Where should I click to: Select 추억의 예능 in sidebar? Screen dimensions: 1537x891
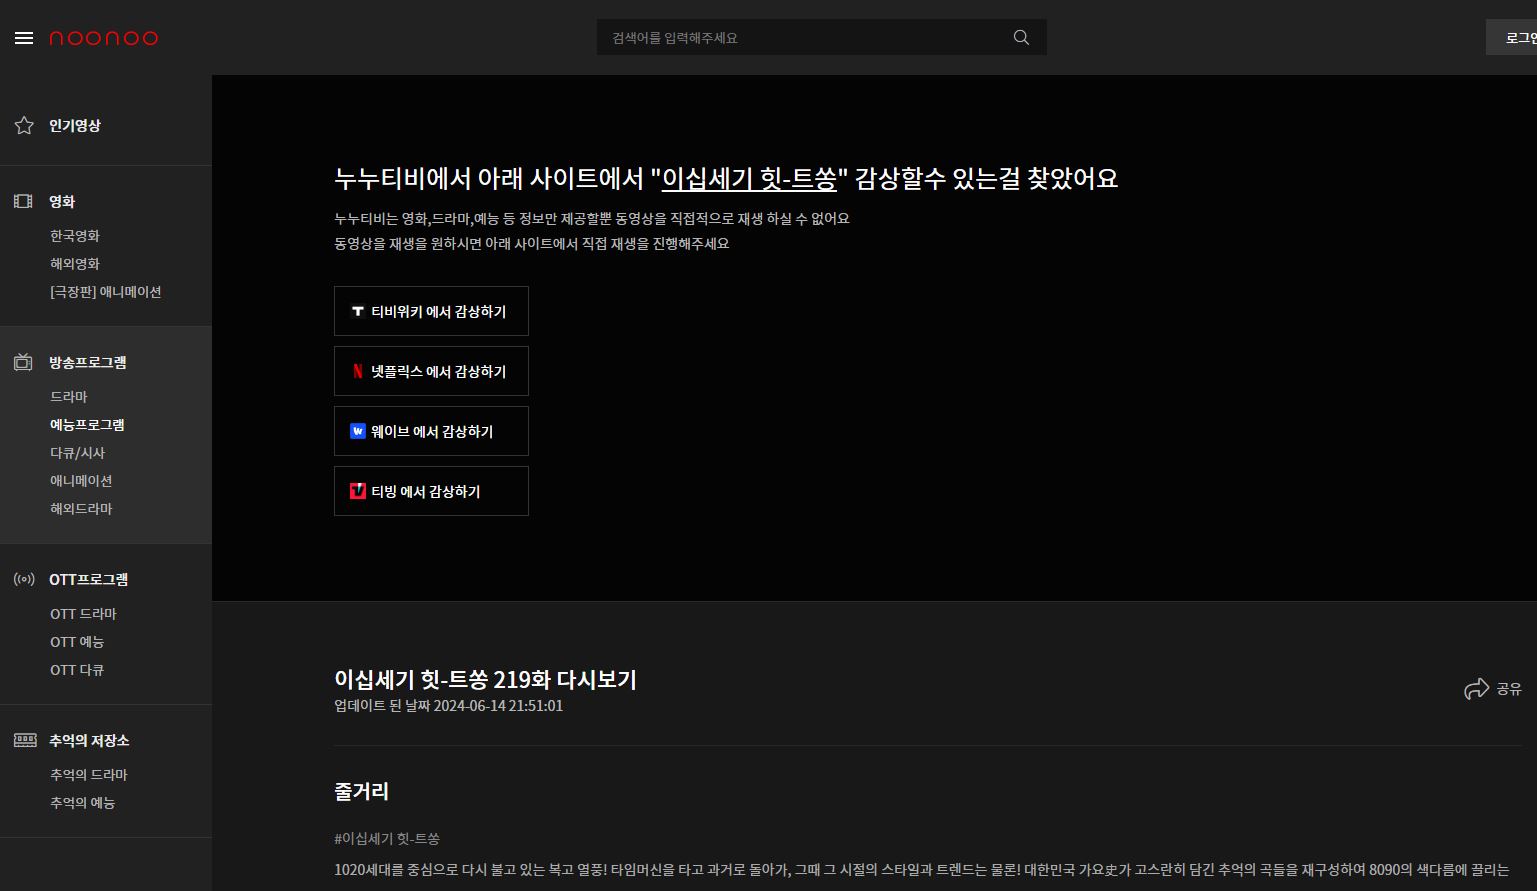83,802
